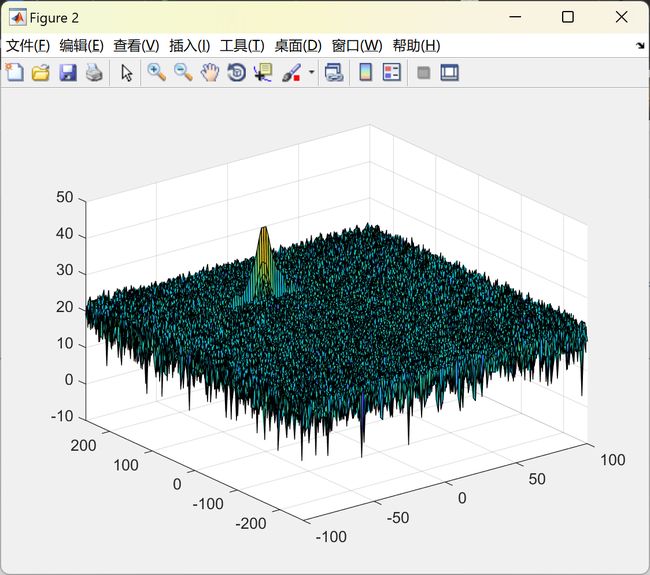Image resolution: width=650 pixels, height=575 pixels.
Task: Enable the Rotate 3D tool
Action: [237, 73]
